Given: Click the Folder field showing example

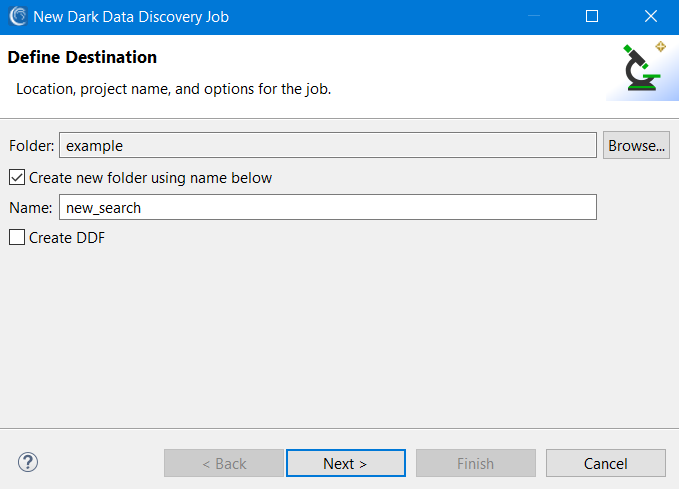Looking at the screenshot, I should pyautogui.click(x=328, y=146).
